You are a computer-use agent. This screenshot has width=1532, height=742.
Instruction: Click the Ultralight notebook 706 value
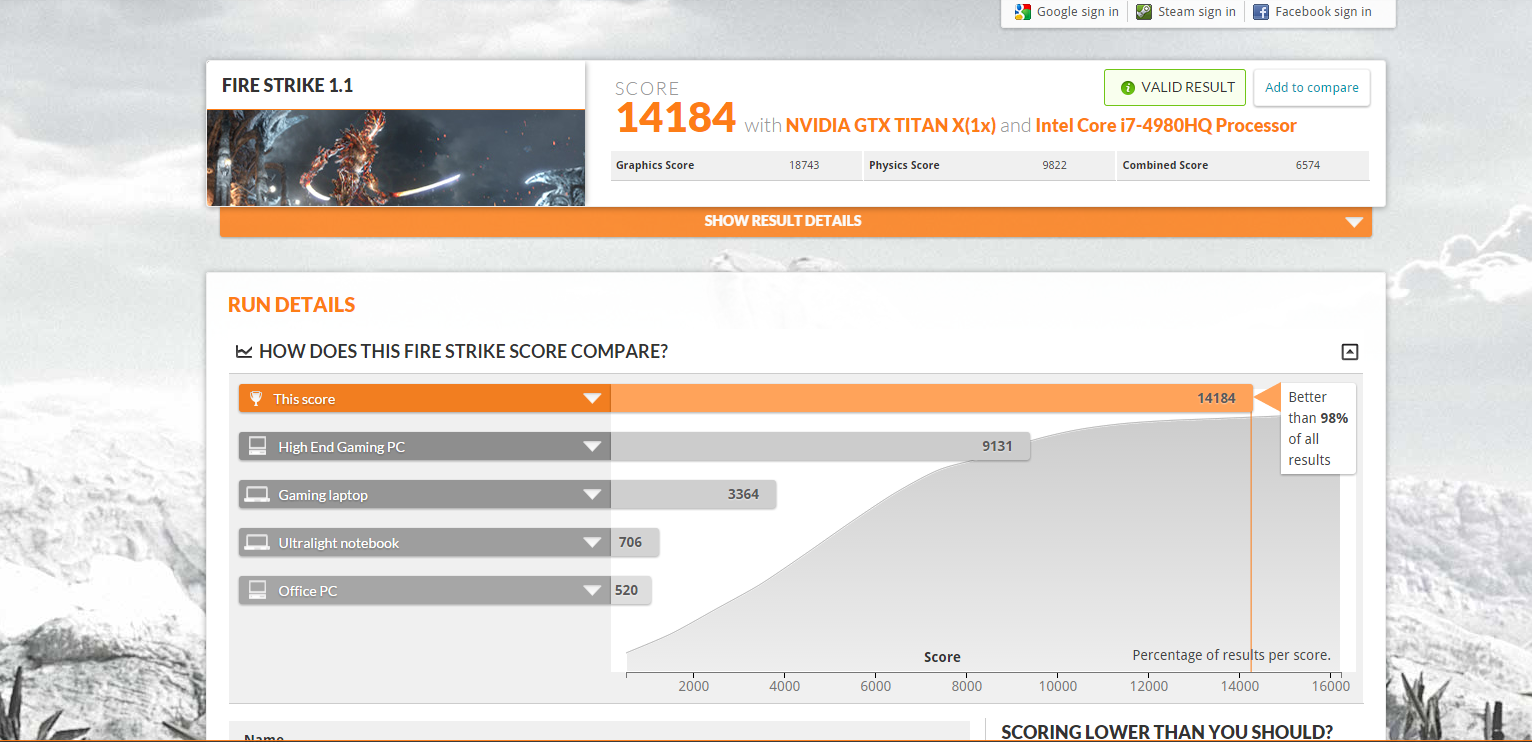point(630,542)
